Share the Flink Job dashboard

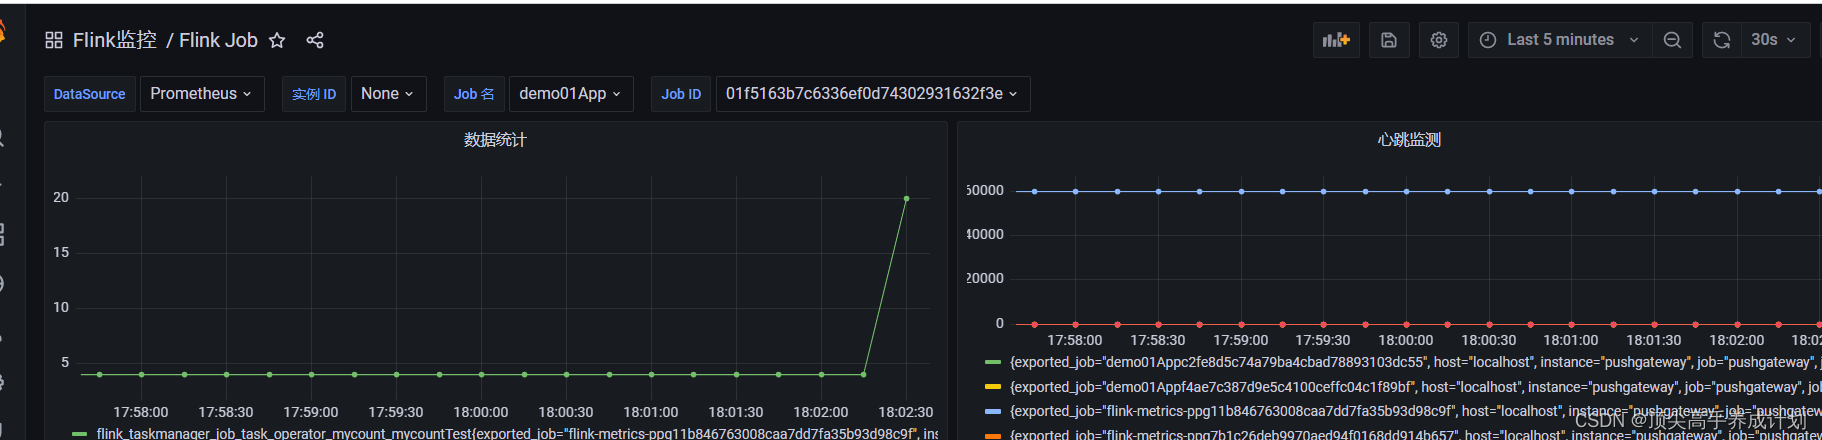(315, 40)
